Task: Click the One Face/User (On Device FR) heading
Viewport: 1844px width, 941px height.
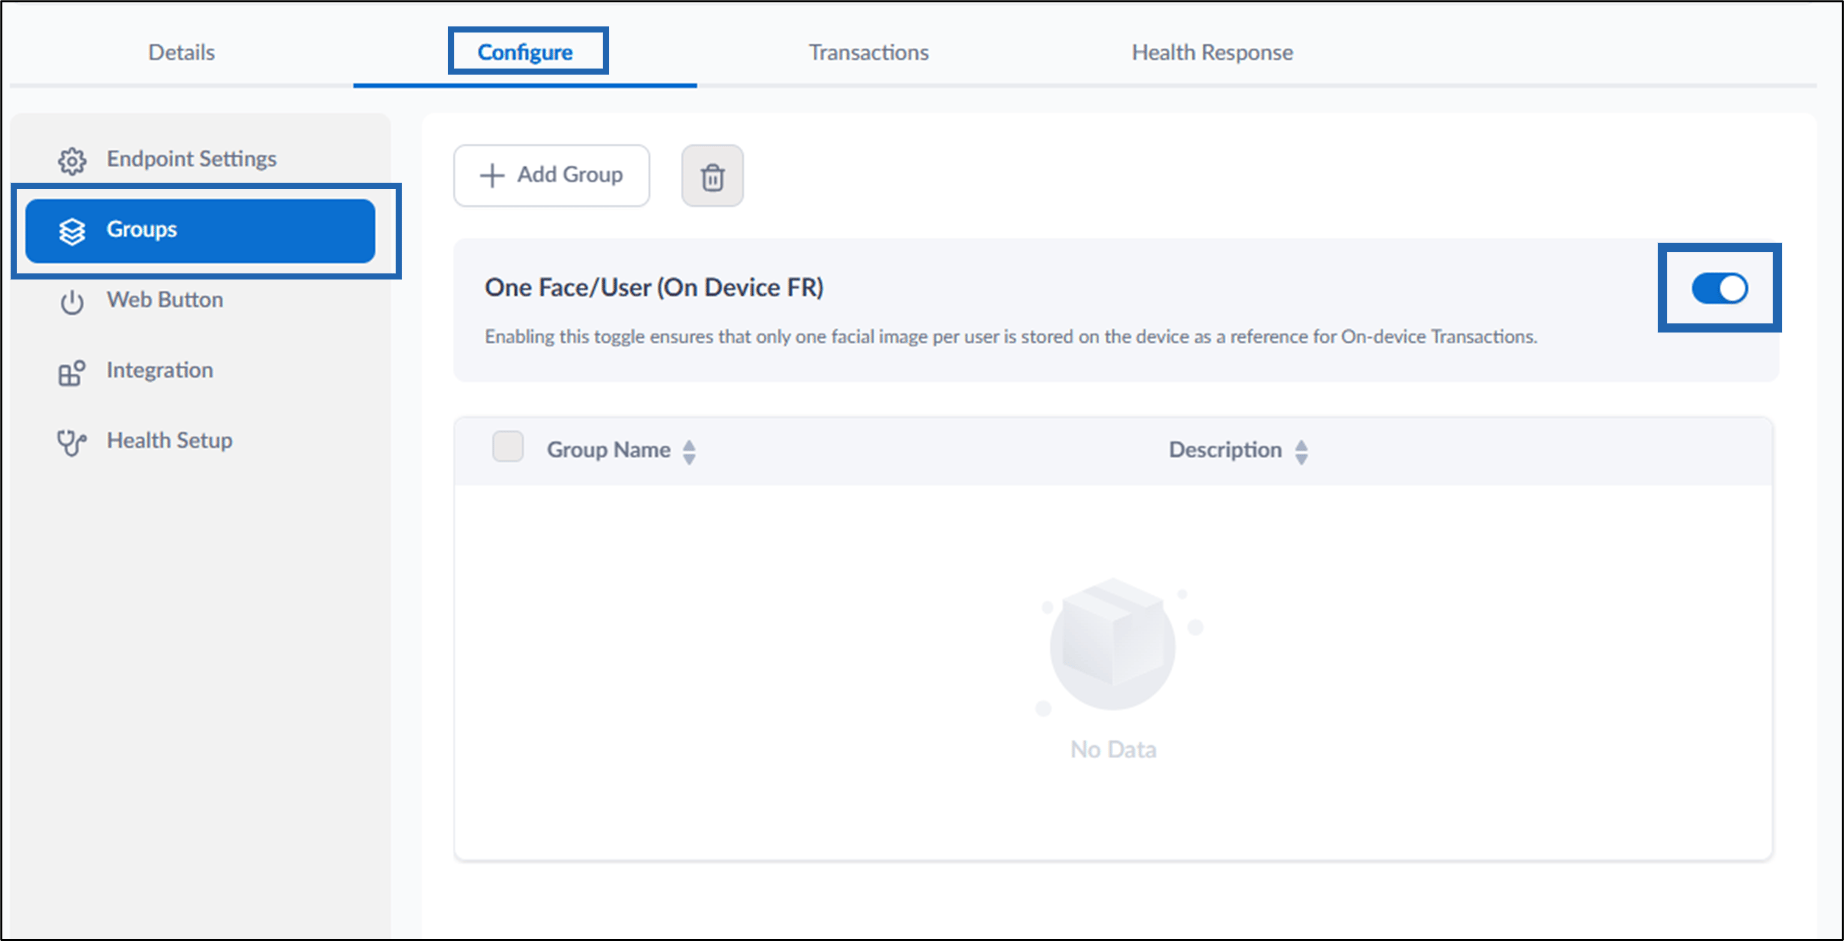Action: point(654,288)
